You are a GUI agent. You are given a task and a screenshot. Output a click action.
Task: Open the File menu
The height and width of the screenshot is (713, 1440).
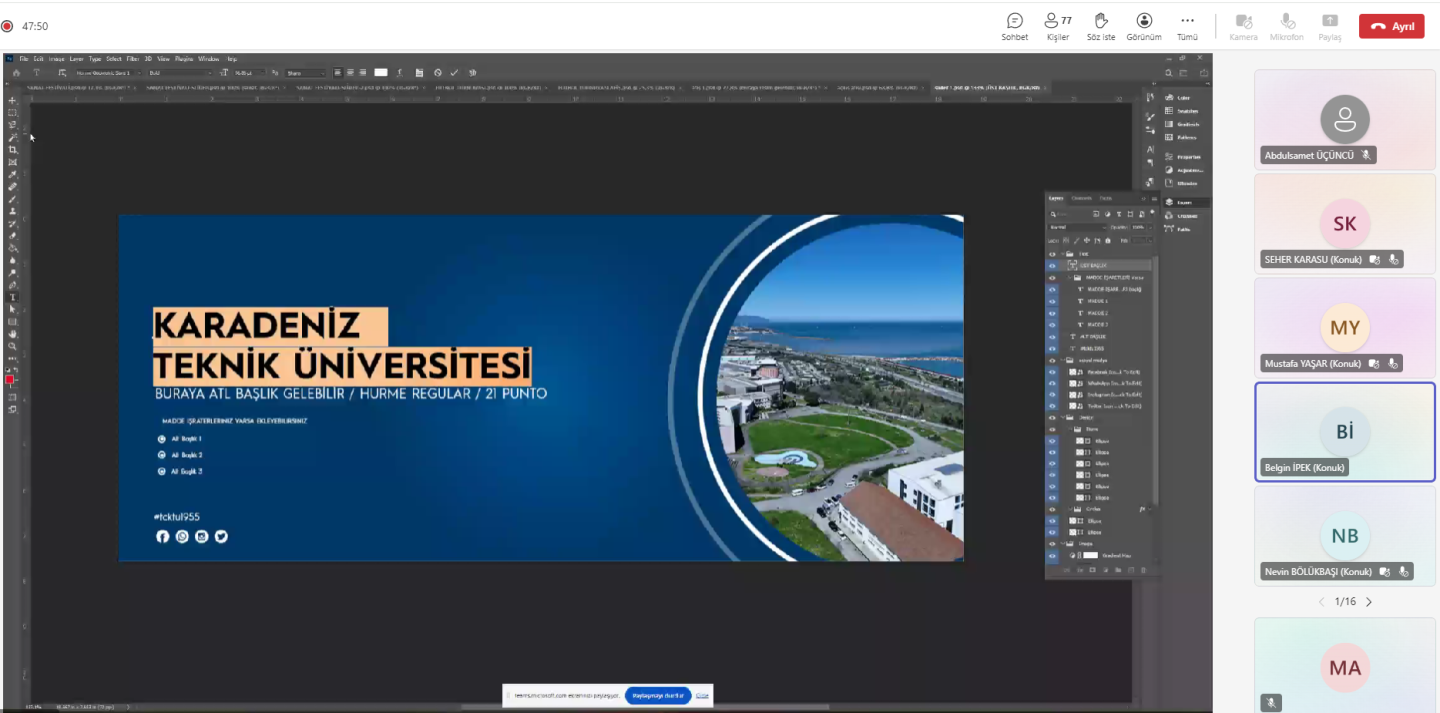click(24, 59)
